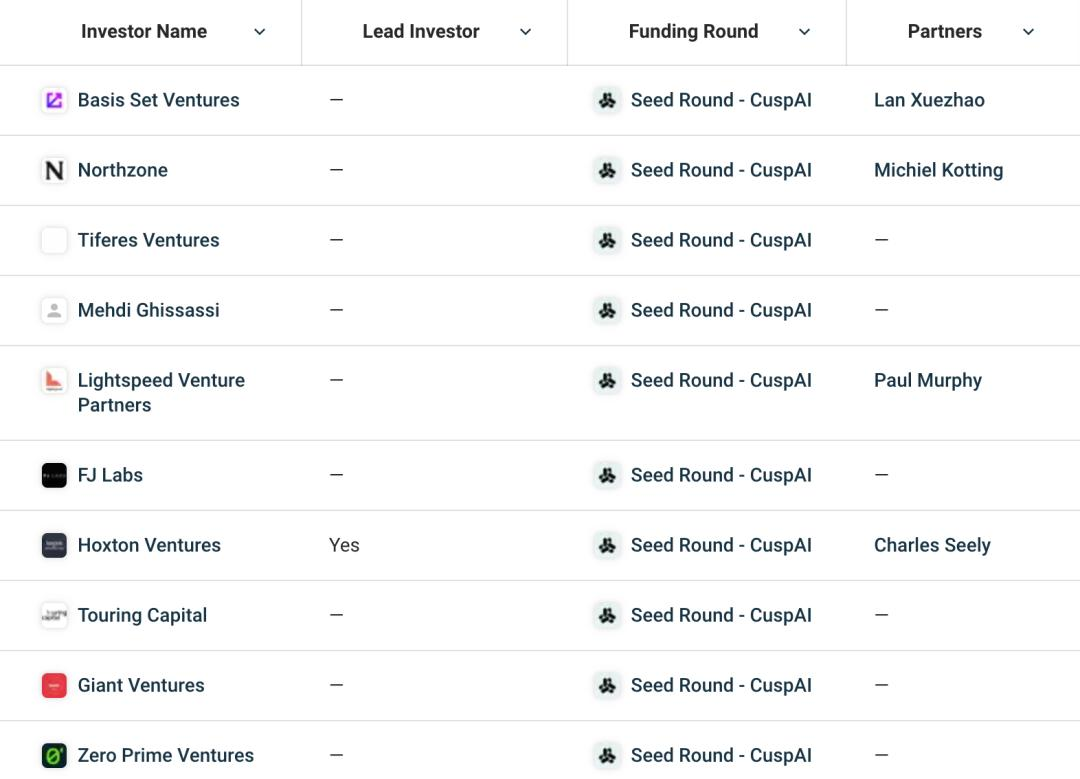1080x779 pixels.
Task: Click the Lightspeed Venture Partners logo icon
Action: coord(54,380)
